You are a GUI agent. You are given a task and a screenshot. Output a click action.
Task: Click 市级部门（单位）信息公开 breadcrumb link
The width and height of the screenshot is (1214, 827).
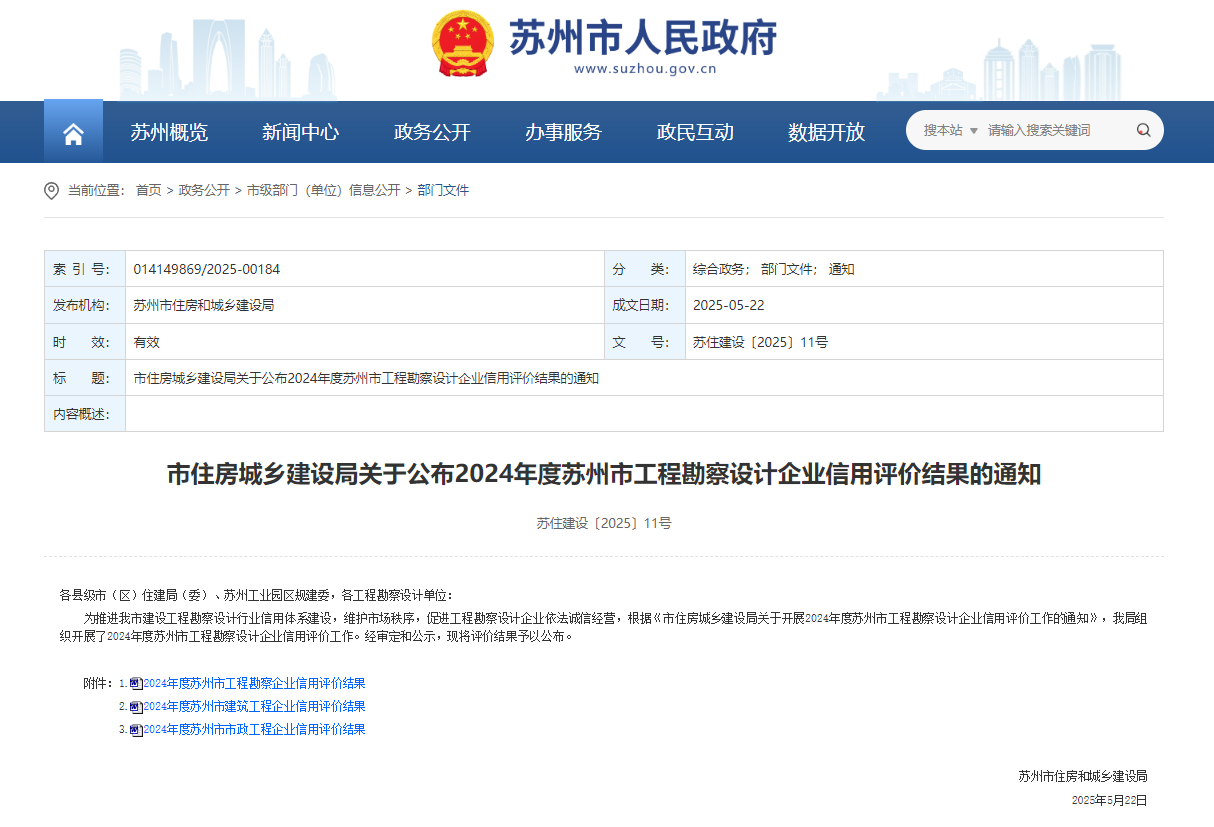coord(323,190)
